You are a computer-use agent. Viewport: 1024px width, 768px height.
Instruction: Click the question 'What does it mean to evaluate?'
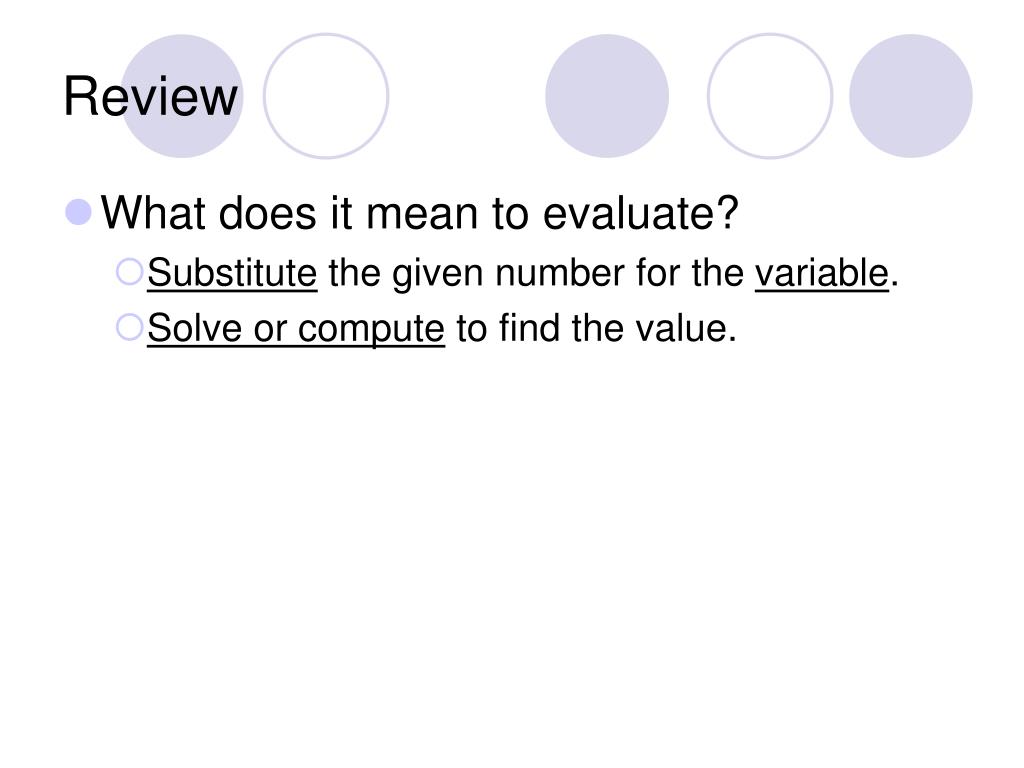(x=419, y=213)
